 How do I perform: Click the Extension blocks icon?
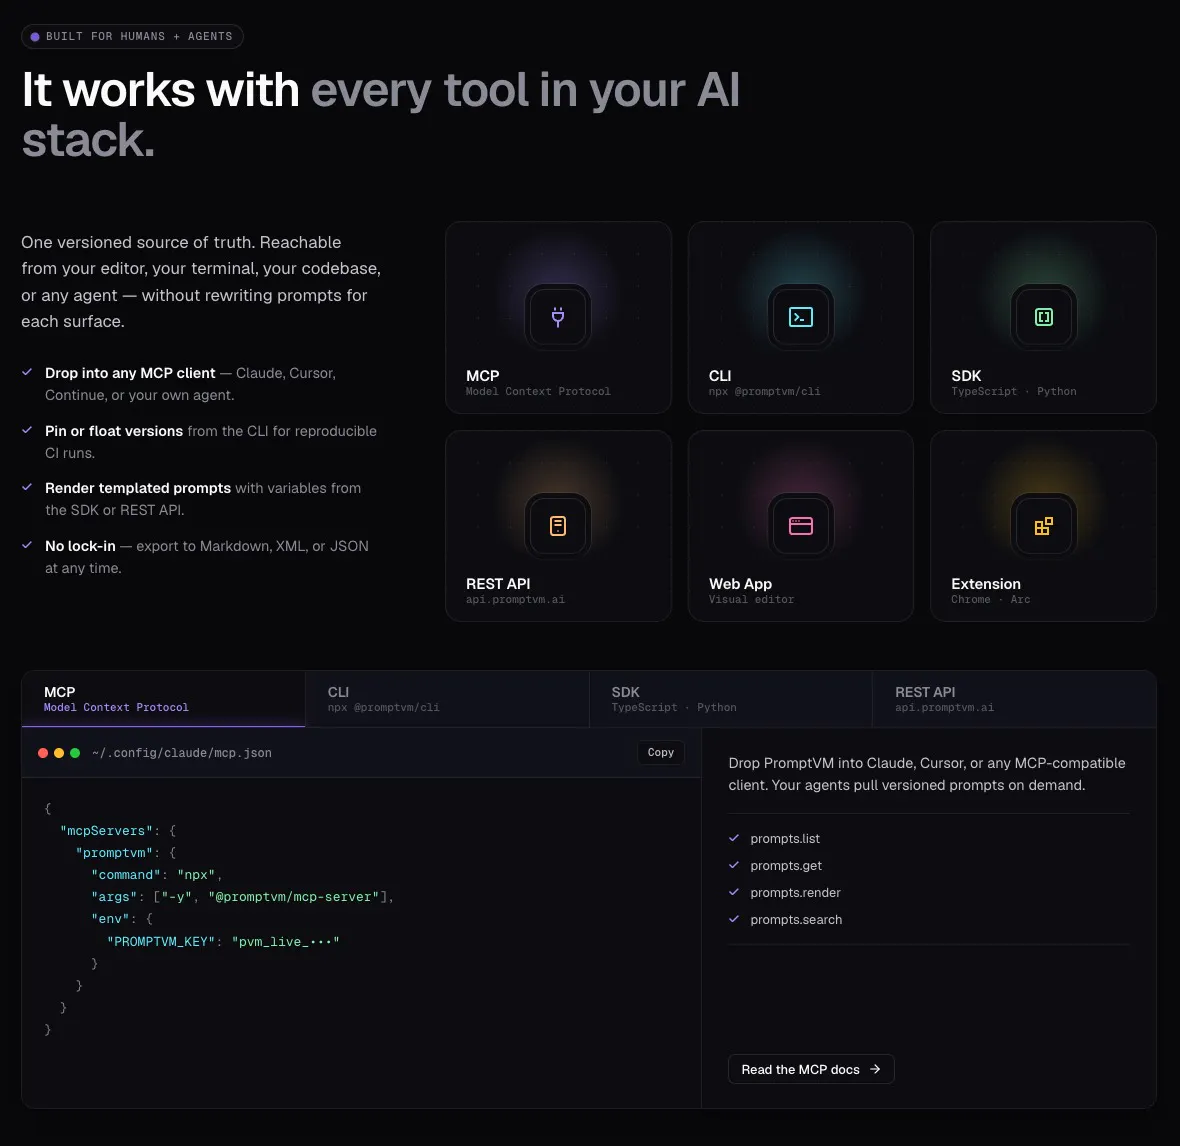click(x=1043, y=525)
